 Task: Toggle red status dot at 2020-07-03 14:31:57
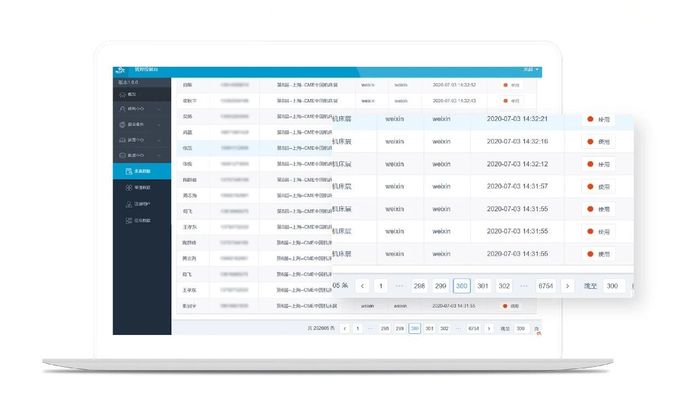click(590, 187)
